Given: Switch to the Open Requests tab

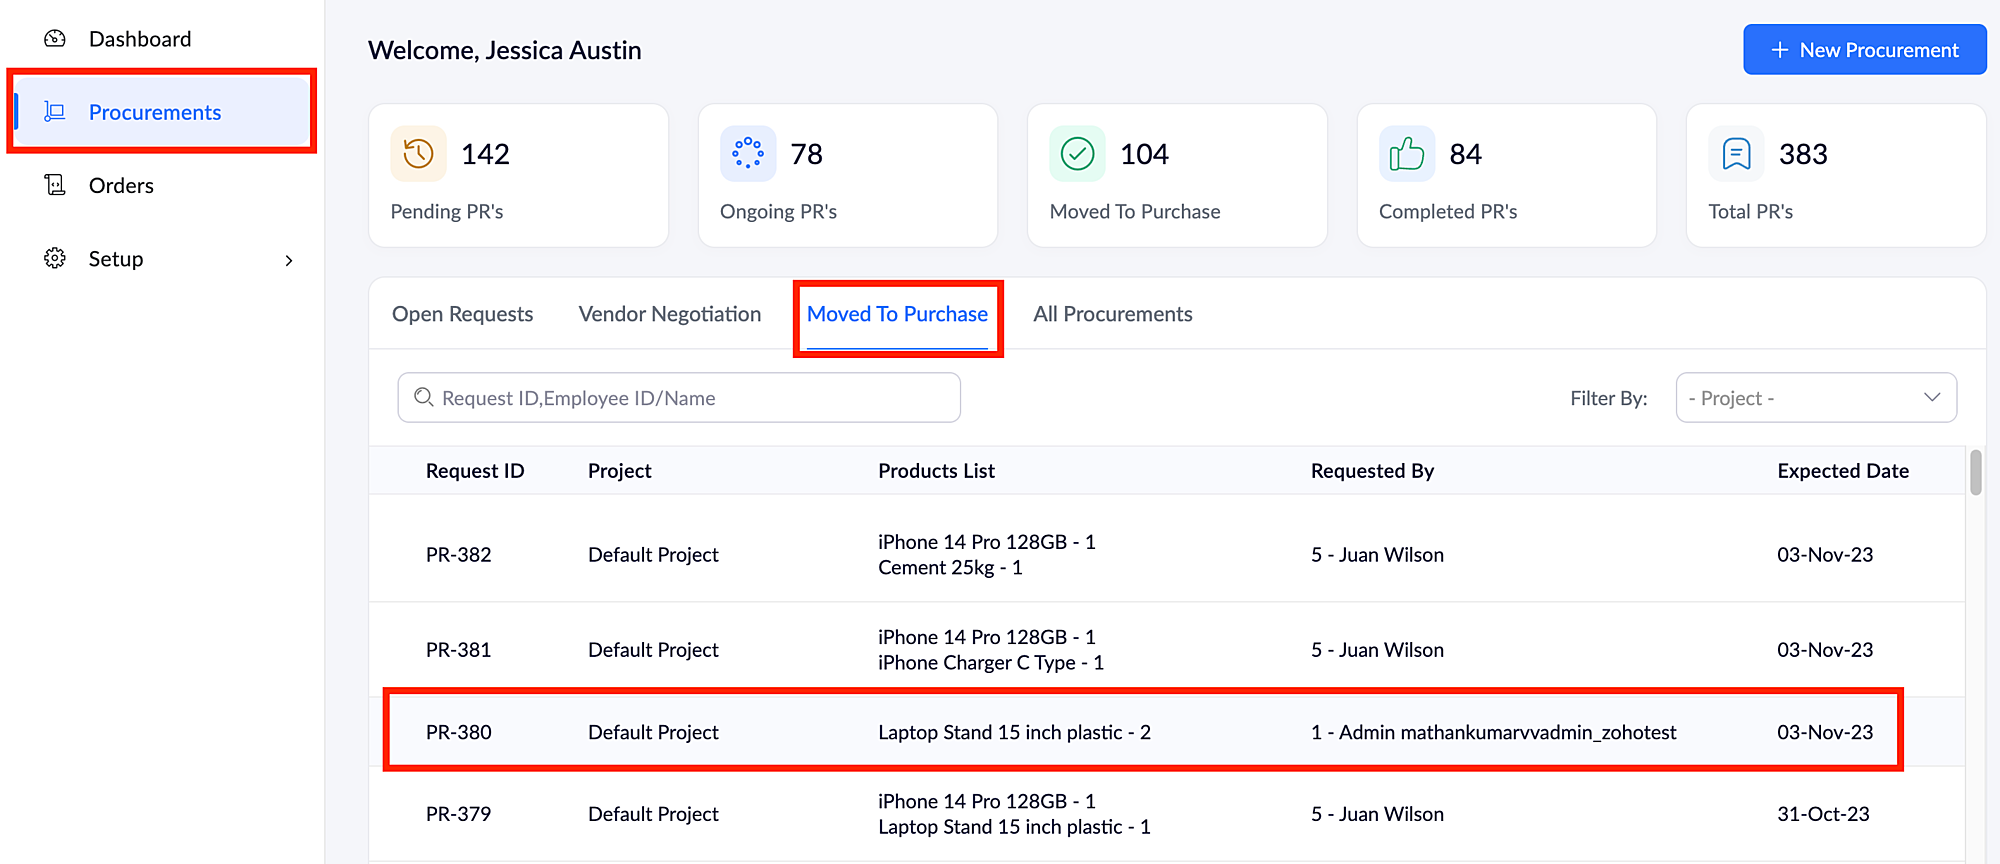Looking at the screenshot, I should click(462, 314).
